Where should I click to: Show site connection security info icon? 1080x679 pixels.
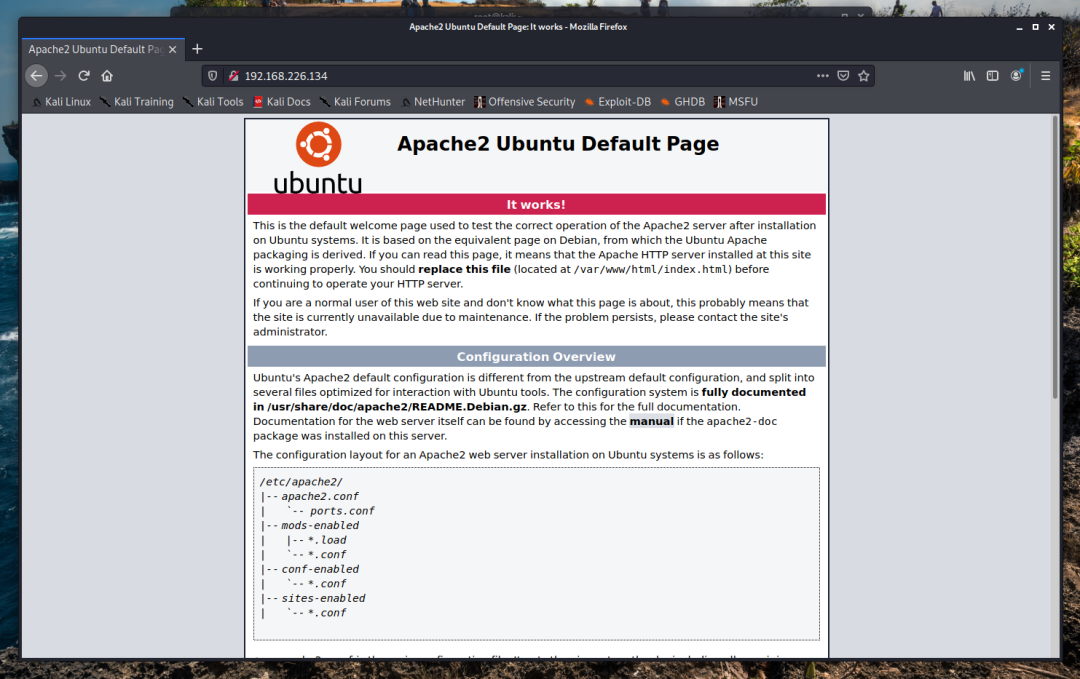pos(233,76)
